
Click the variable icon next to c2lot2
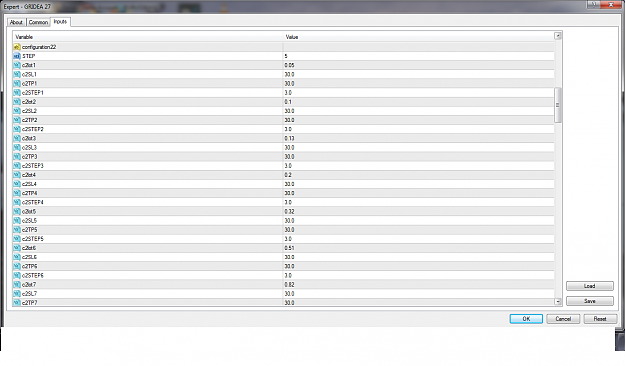click(x=17, y=102)
